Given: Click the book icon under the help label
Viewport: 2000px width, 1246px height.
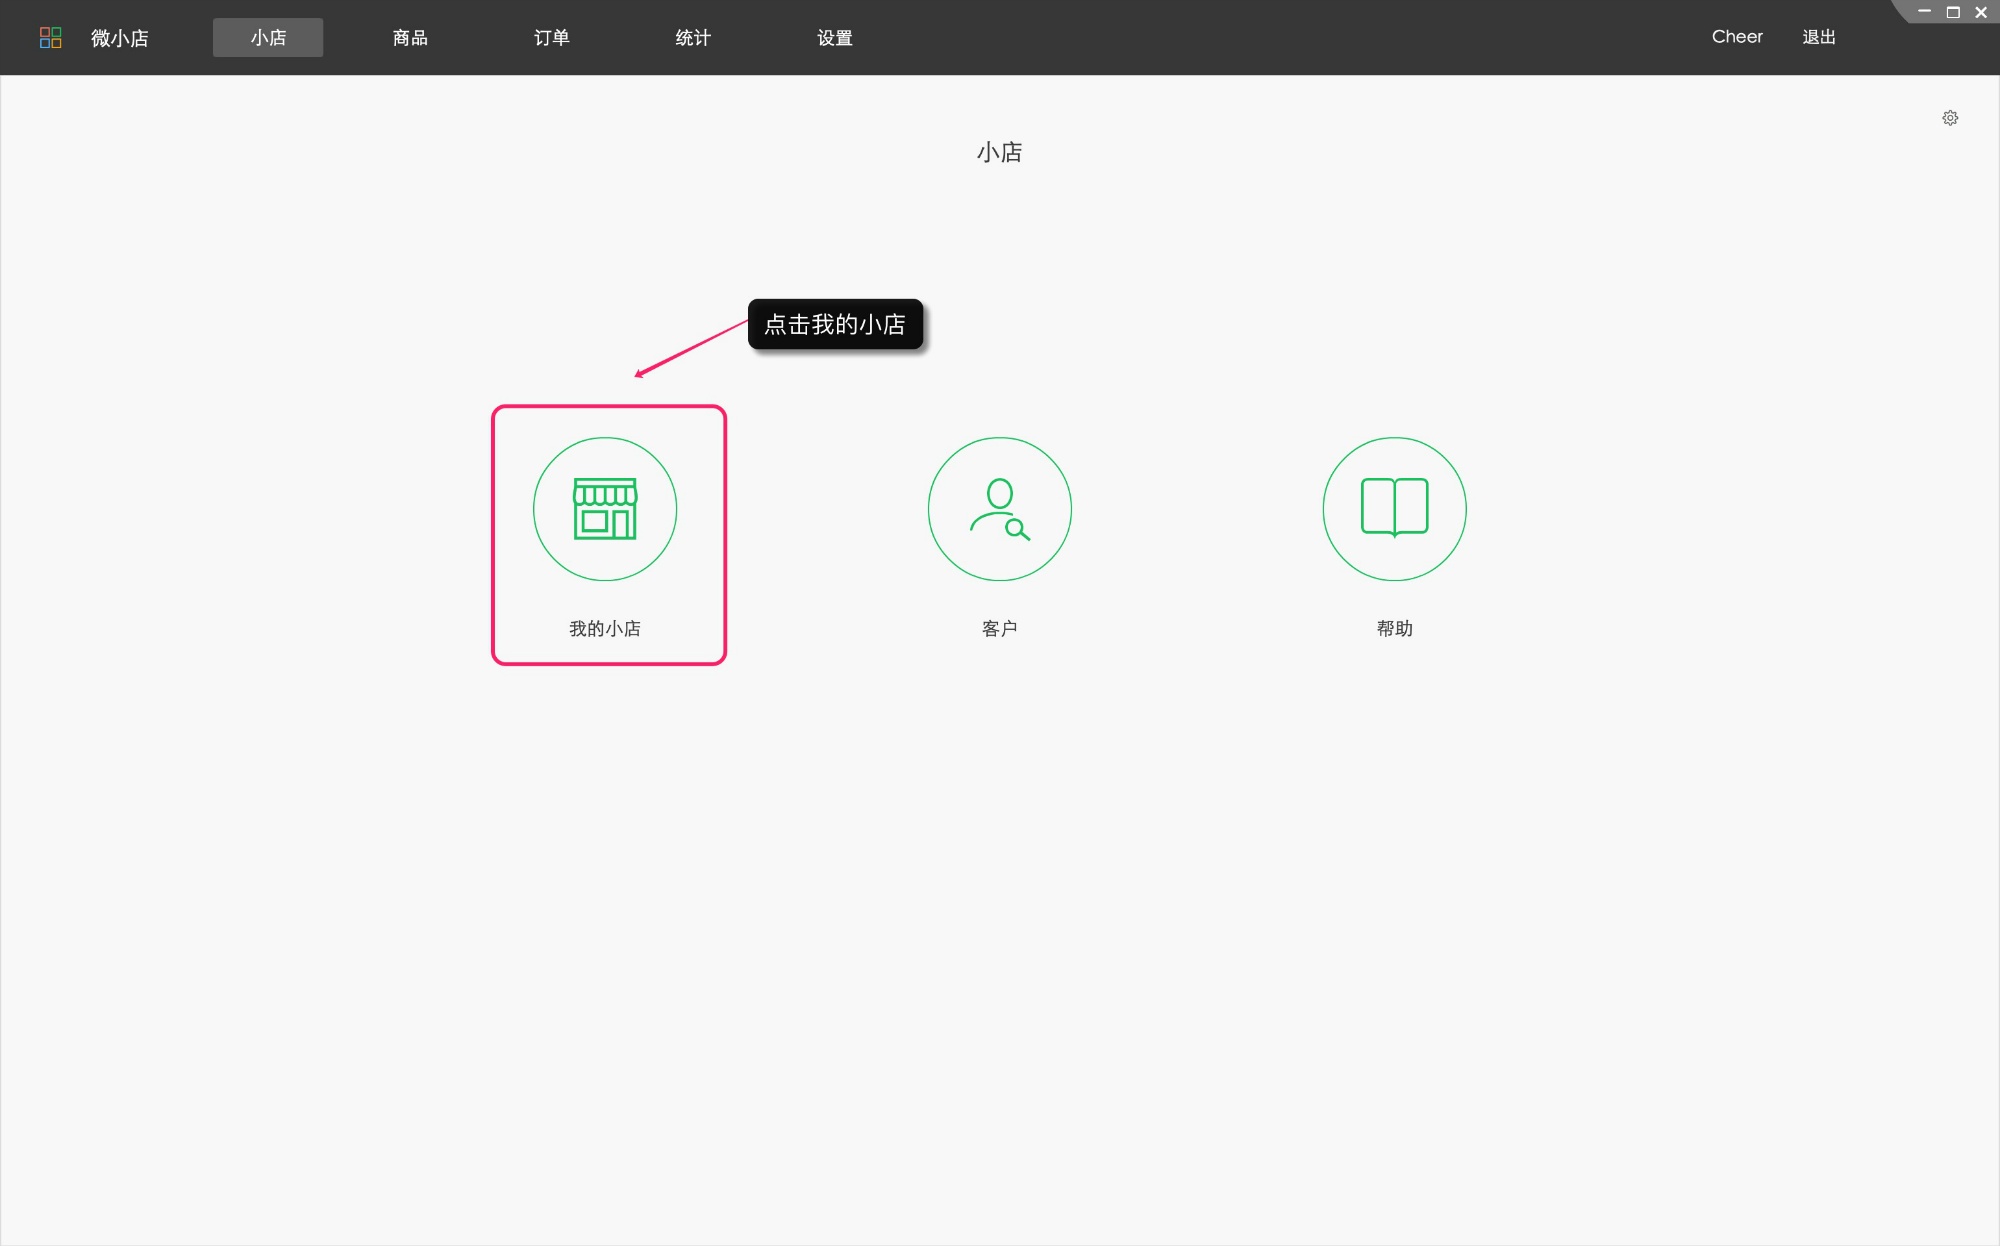Looking at the screenshot, I should [x=1394, y=508].
